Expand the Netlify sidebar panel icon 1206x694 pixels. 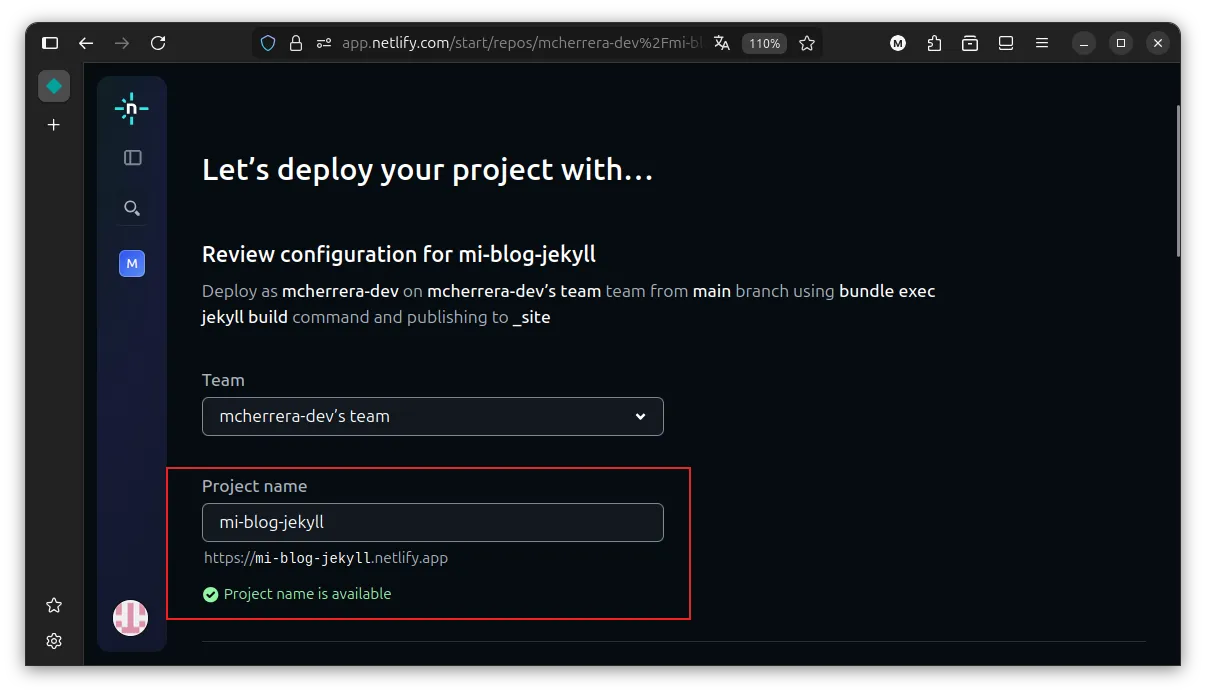tap(132, 158)
